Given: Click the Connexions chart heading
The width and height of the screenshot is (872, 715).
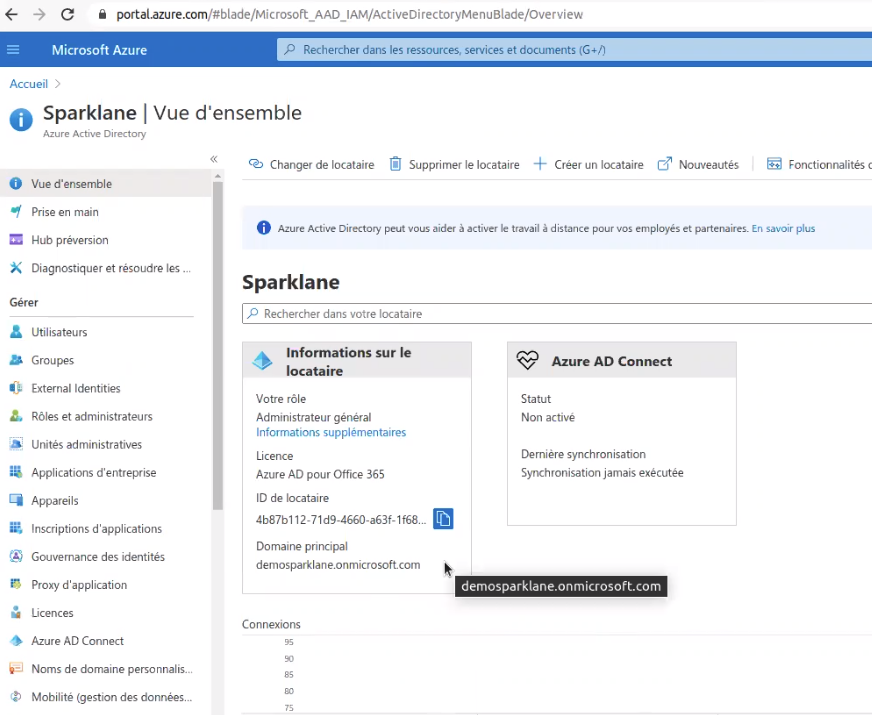Looking at the screenshot, I should [x=271, y=624].
